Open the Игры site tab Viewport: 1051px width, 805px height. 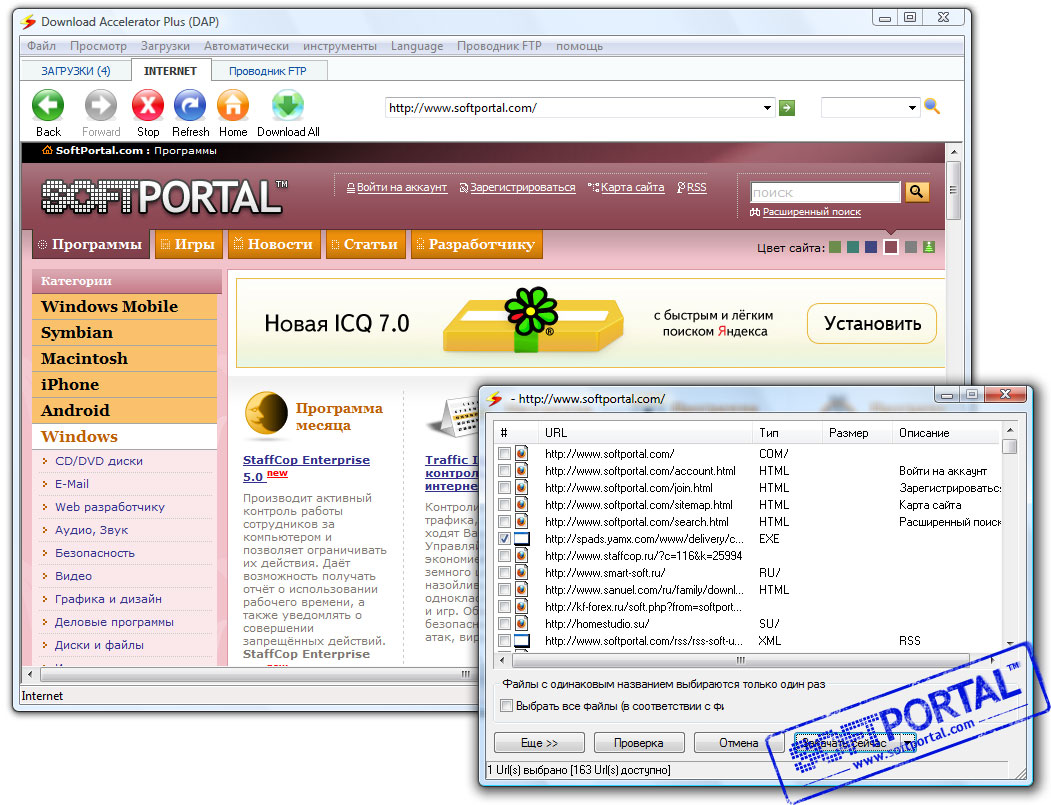[188, 244]
